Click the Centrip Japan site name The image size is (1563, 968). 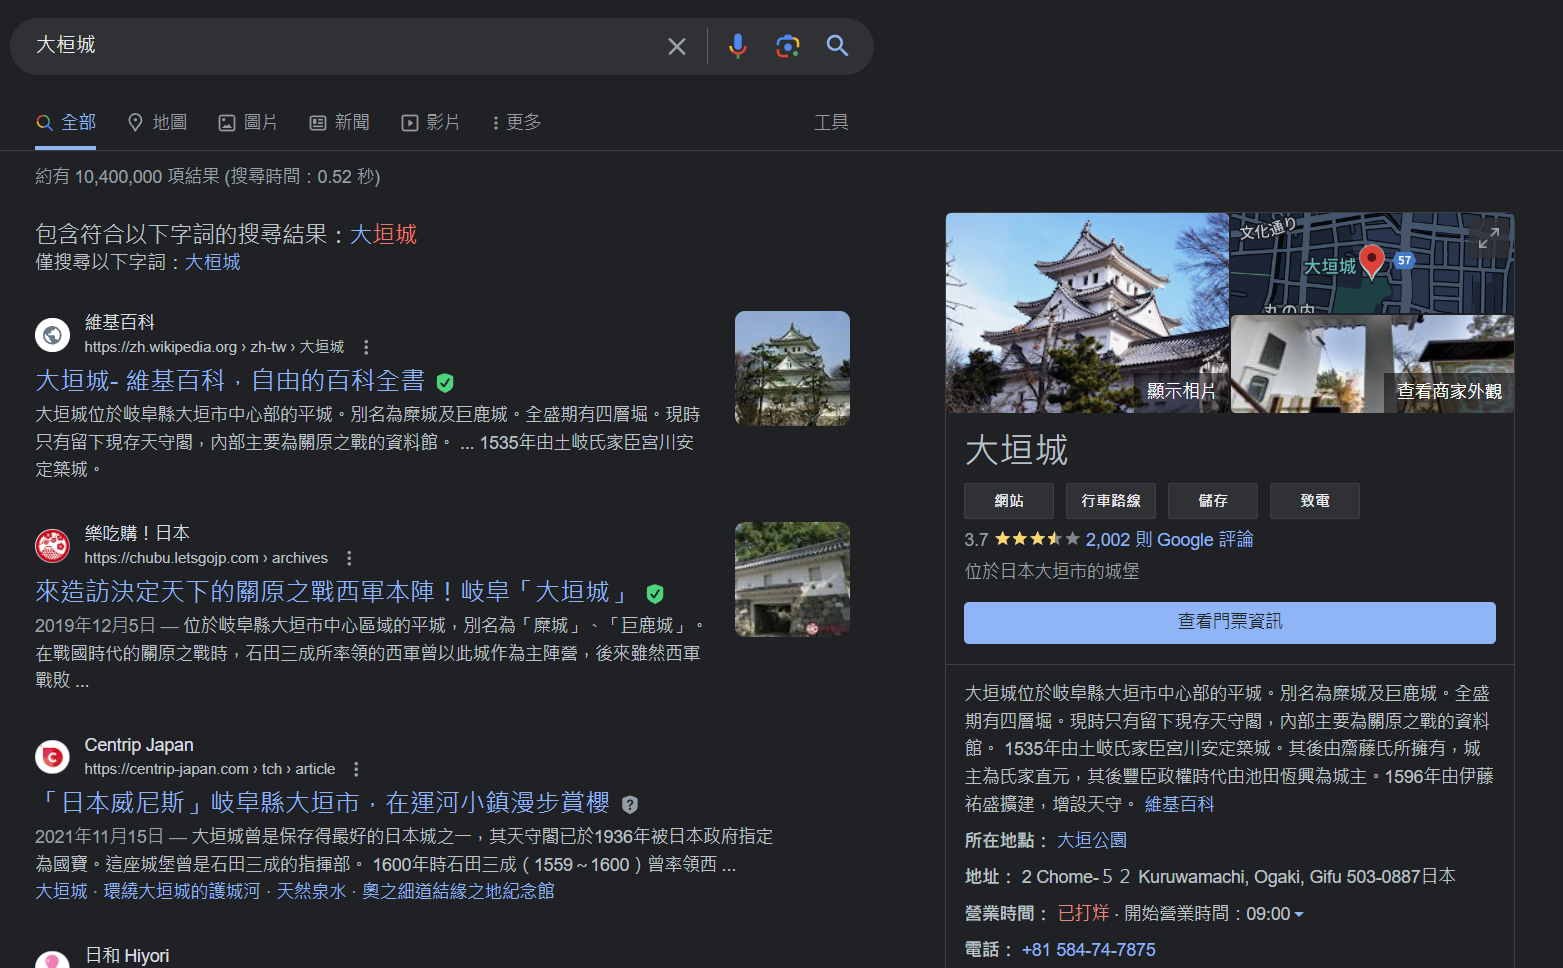pos(139,745)
